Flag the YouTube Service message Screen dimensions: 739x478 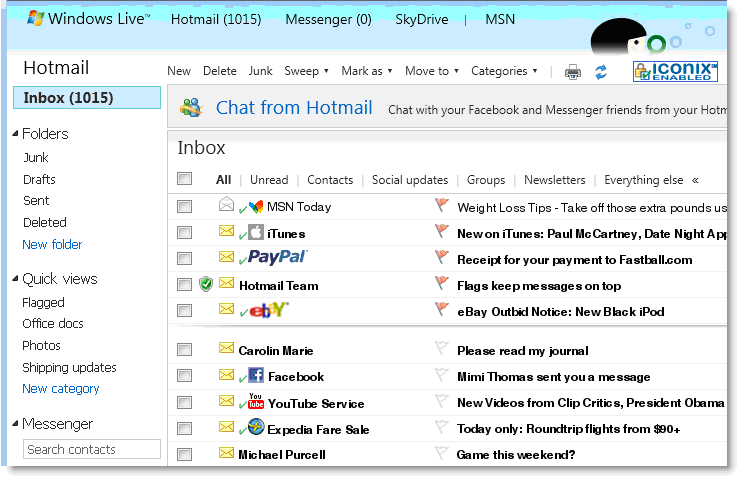click(442, 401)
